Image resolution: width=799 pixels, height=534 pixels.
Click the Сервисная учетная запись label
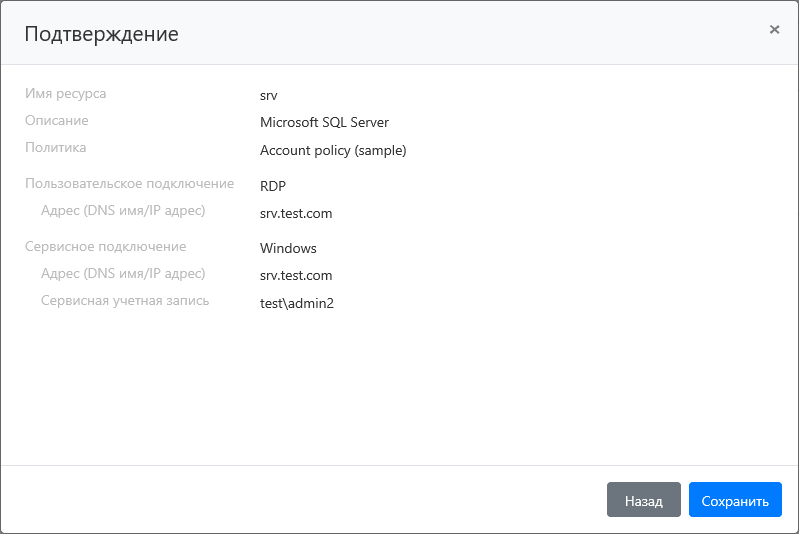pos(125,301)
